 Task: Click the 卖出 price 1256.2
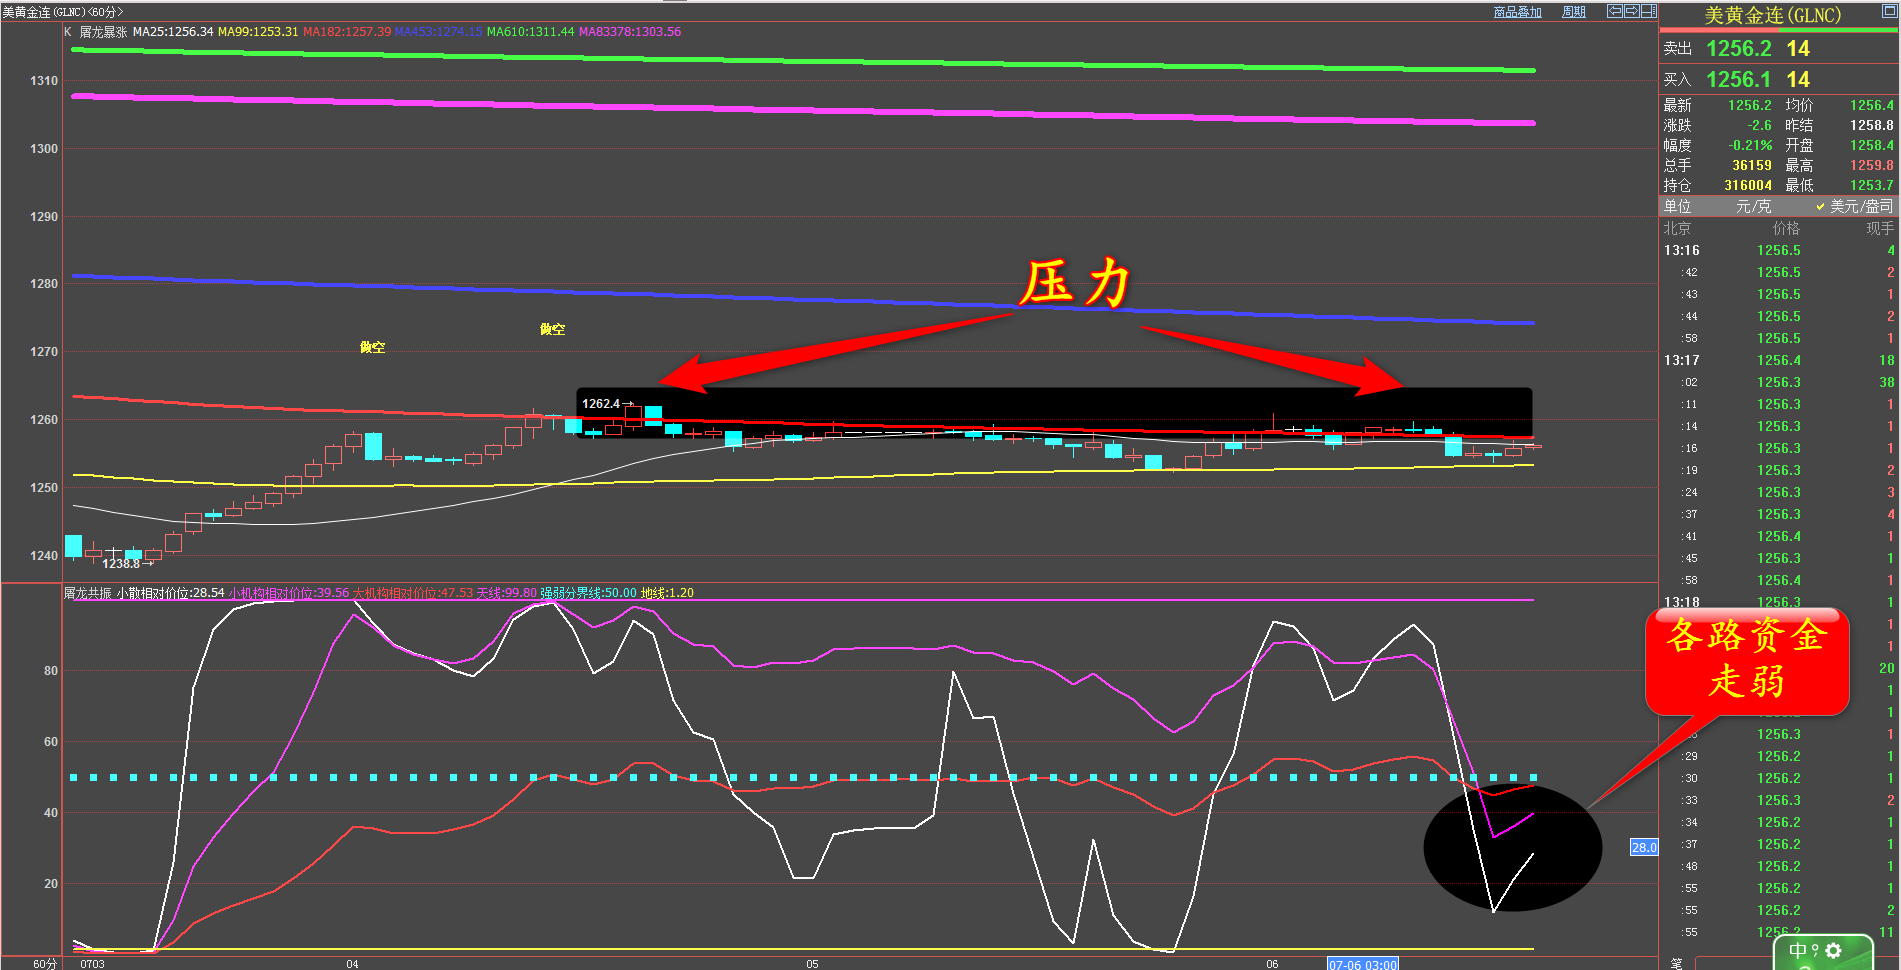coord(1738,48)
